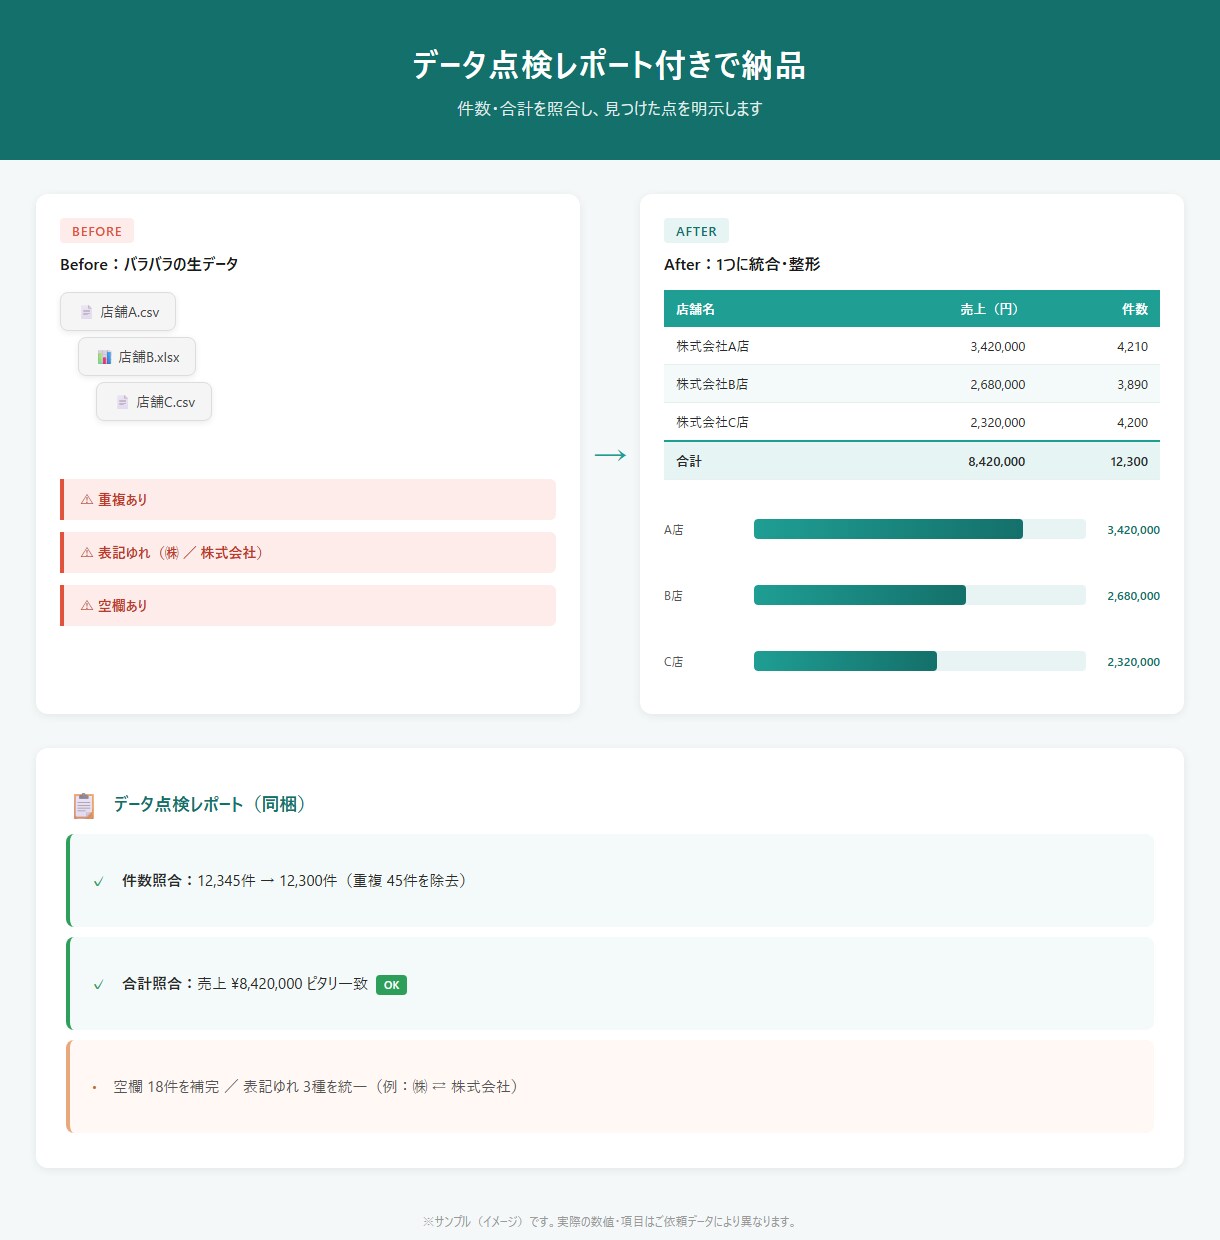Screen dimensions: 1220x1240
Task: Click the 店舗B.xlsx file chip
Action: (137, 357)
